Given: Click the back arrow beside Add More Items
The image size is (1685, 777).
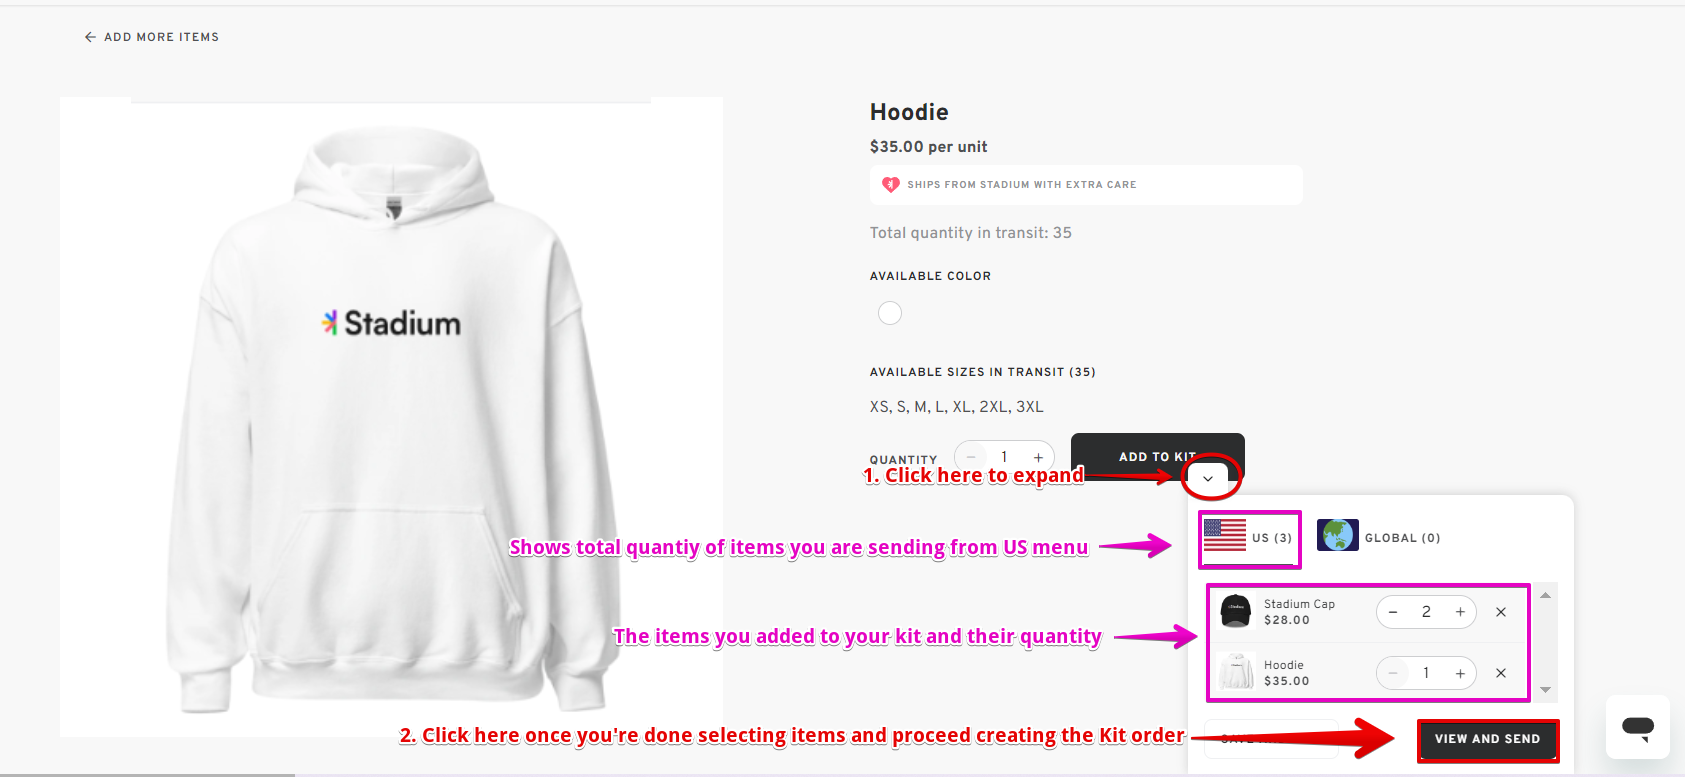Looking at the screenshot, I should [90, 37].
